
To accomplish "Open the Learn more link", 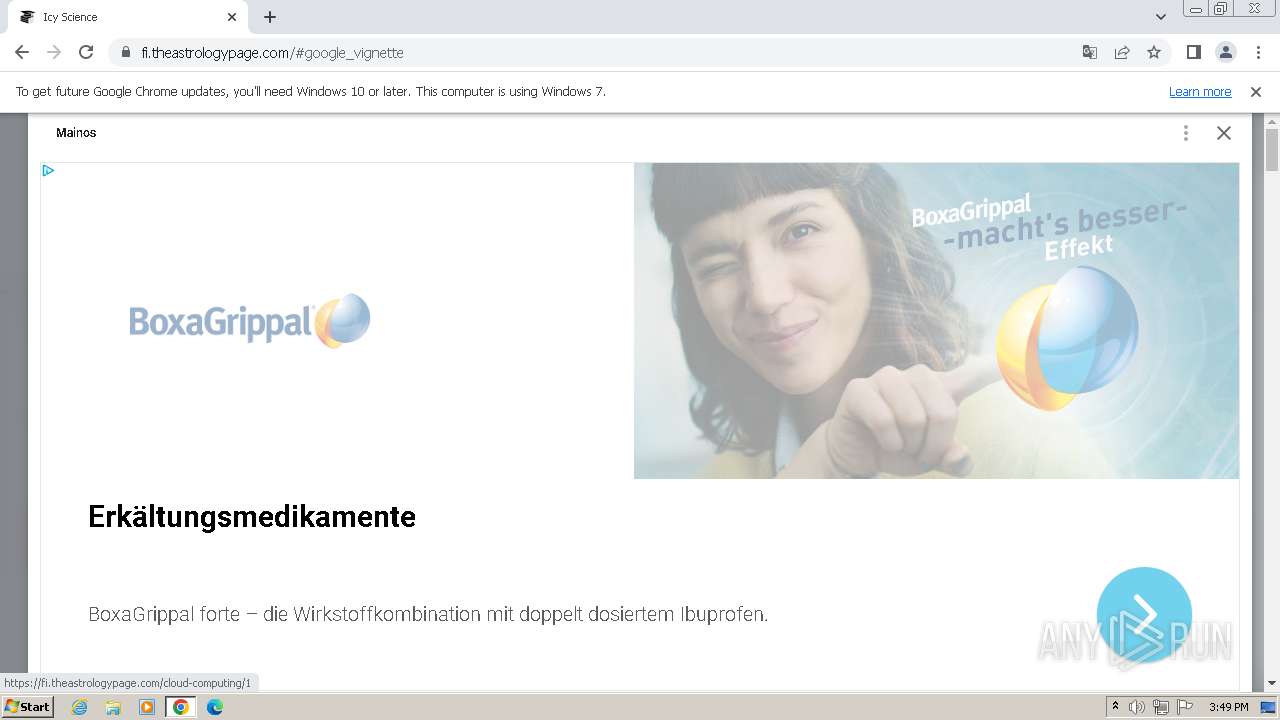I will 1200,92.
